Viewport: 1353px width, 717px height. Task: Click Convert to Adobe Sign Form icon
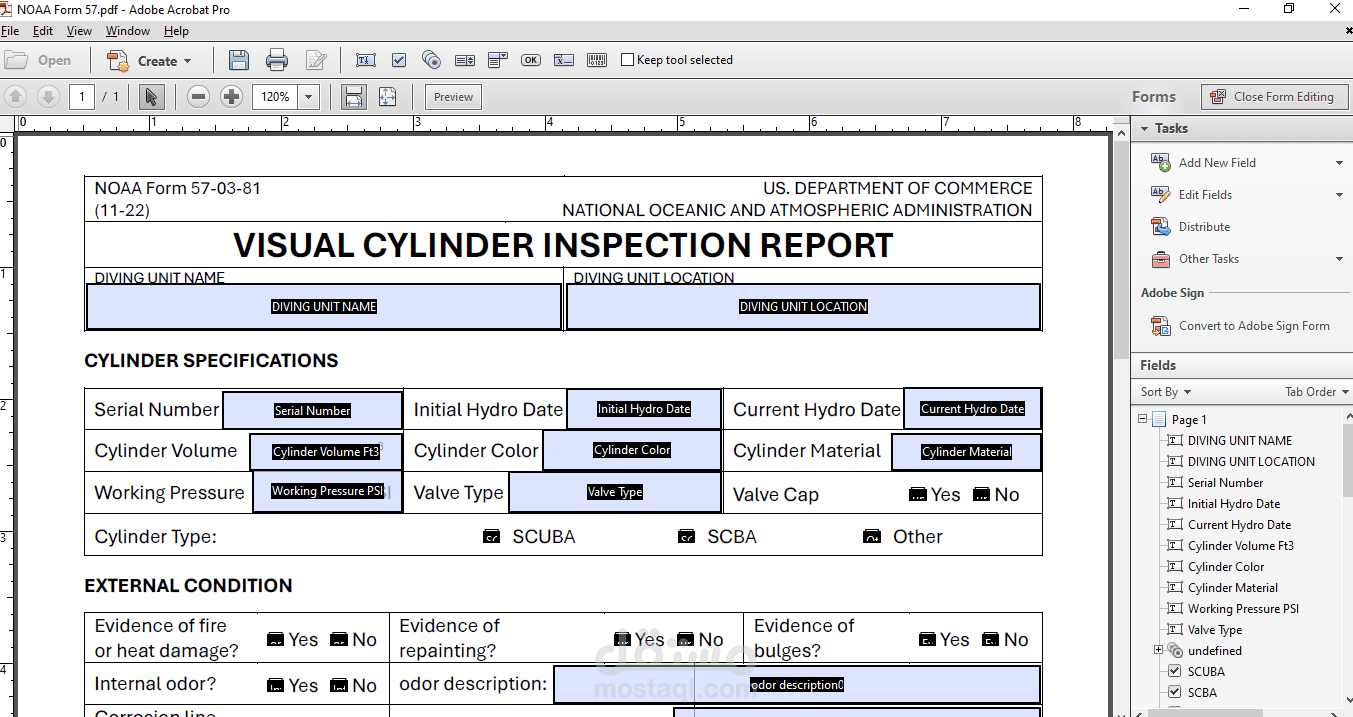click(1161, 325)
